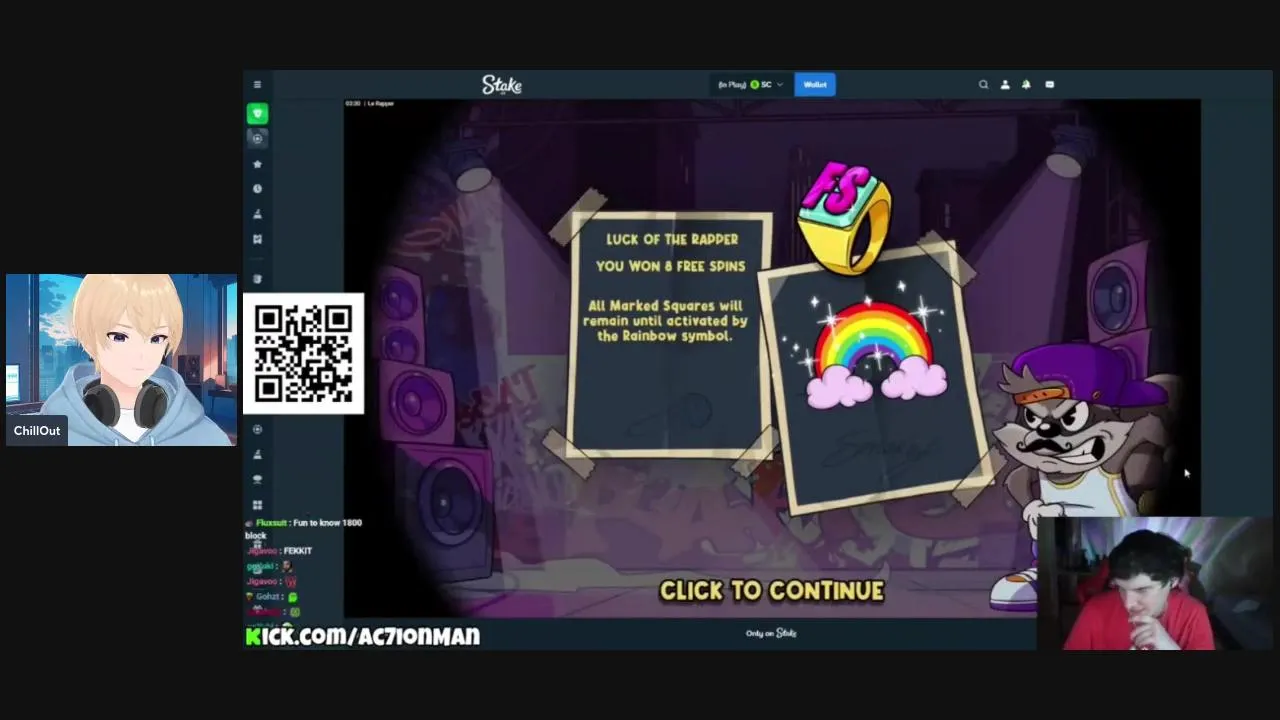Click 'KICK.COM/AC7IONMAN' overlay text

tap(363, 636)
